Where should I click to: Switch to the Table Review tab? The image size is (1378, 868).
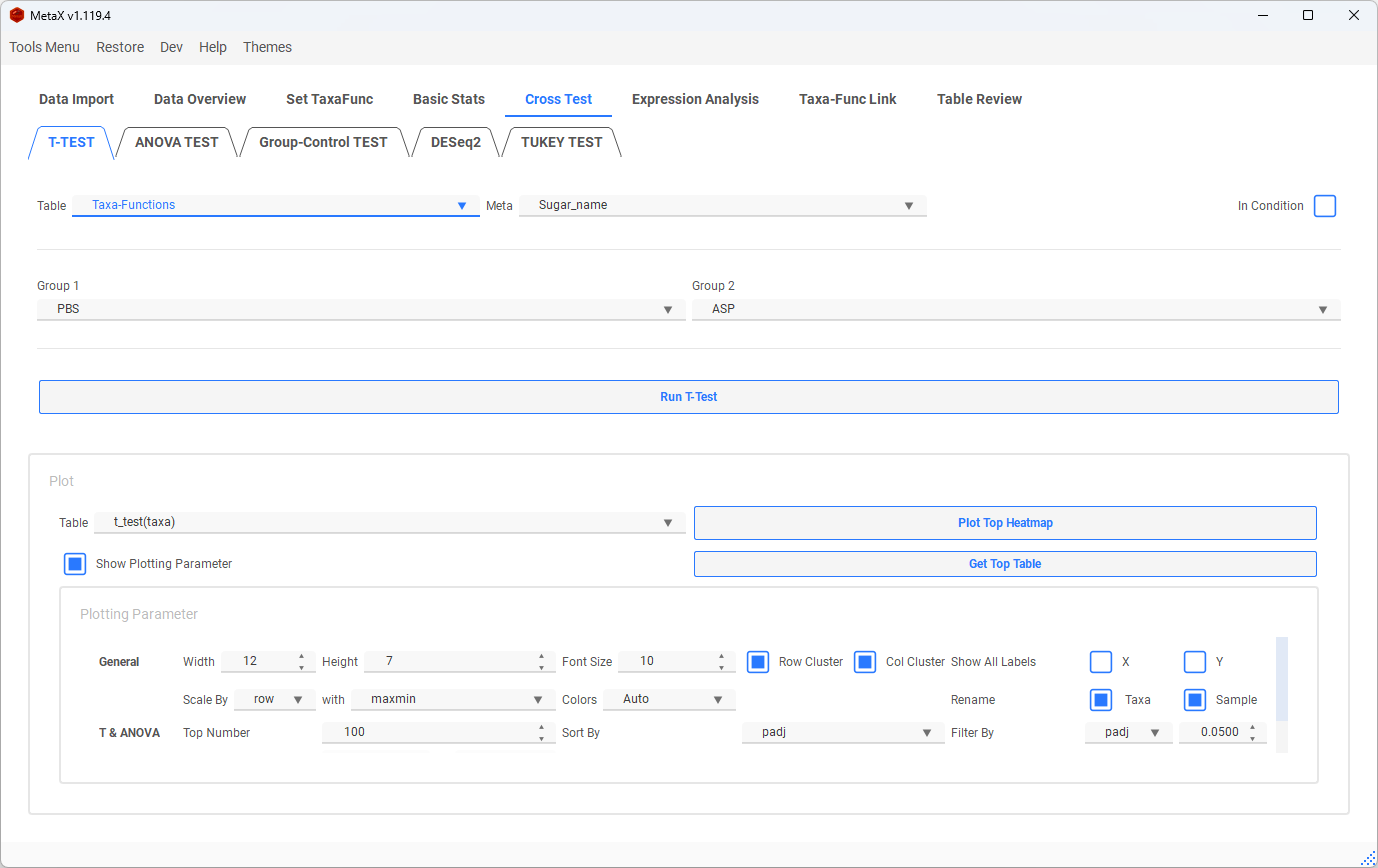[x=979, y=99]
